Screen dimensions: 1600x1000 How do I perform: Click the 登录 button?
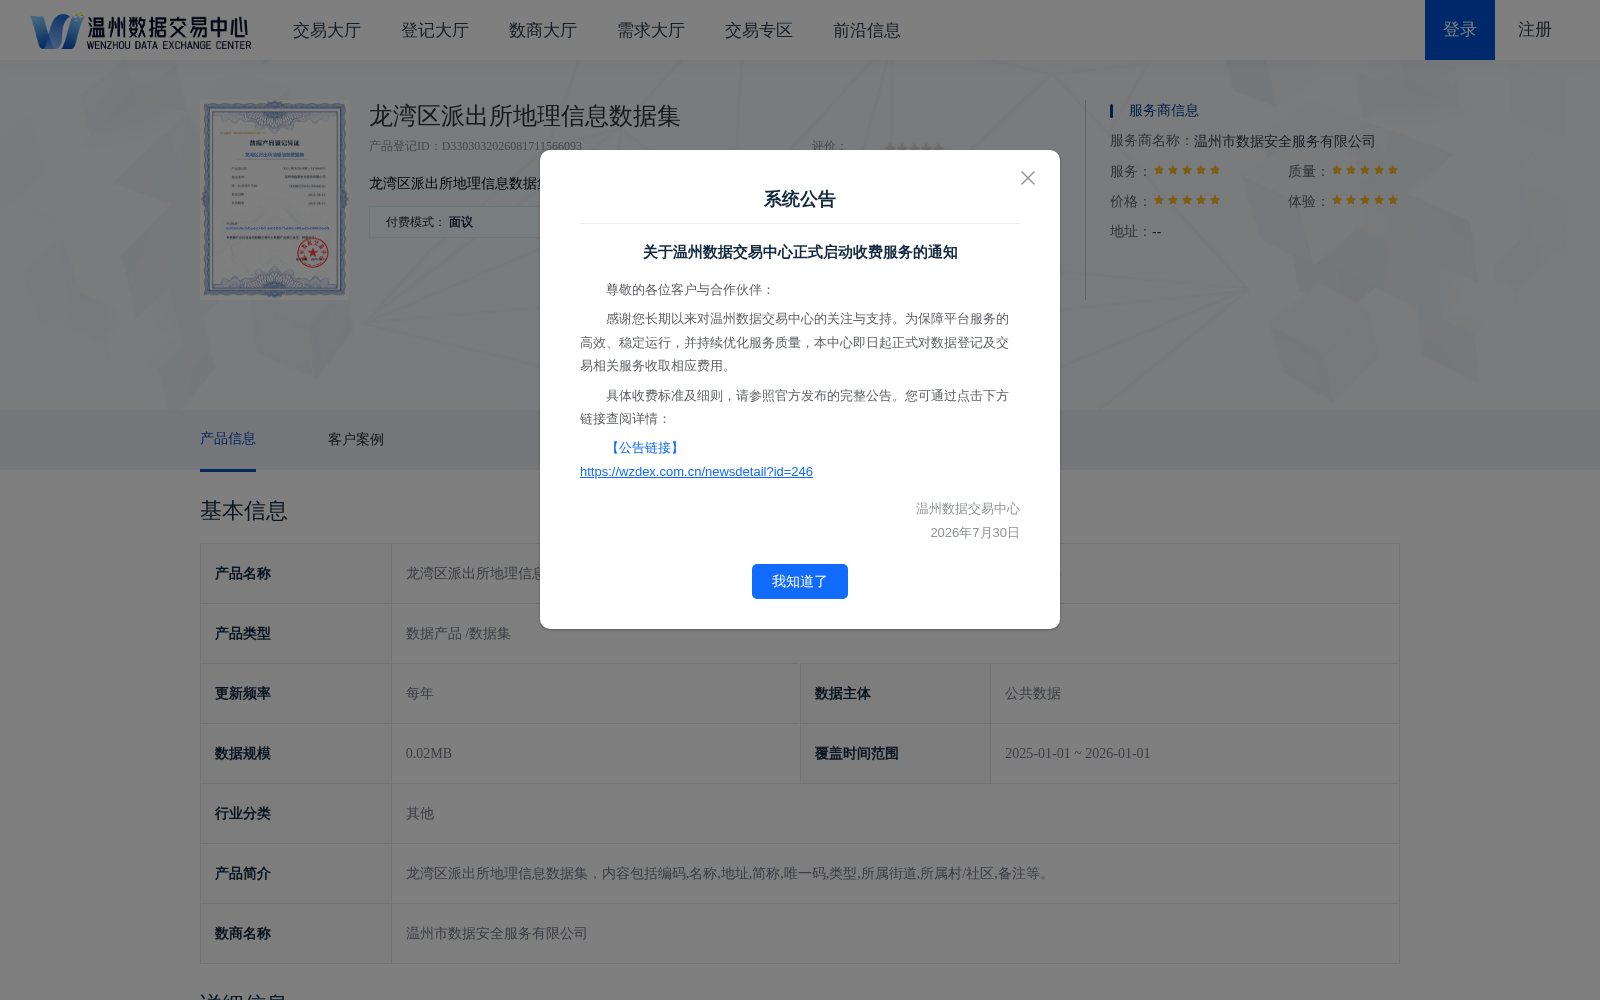pyautogui.click(x=1460, y=30)
